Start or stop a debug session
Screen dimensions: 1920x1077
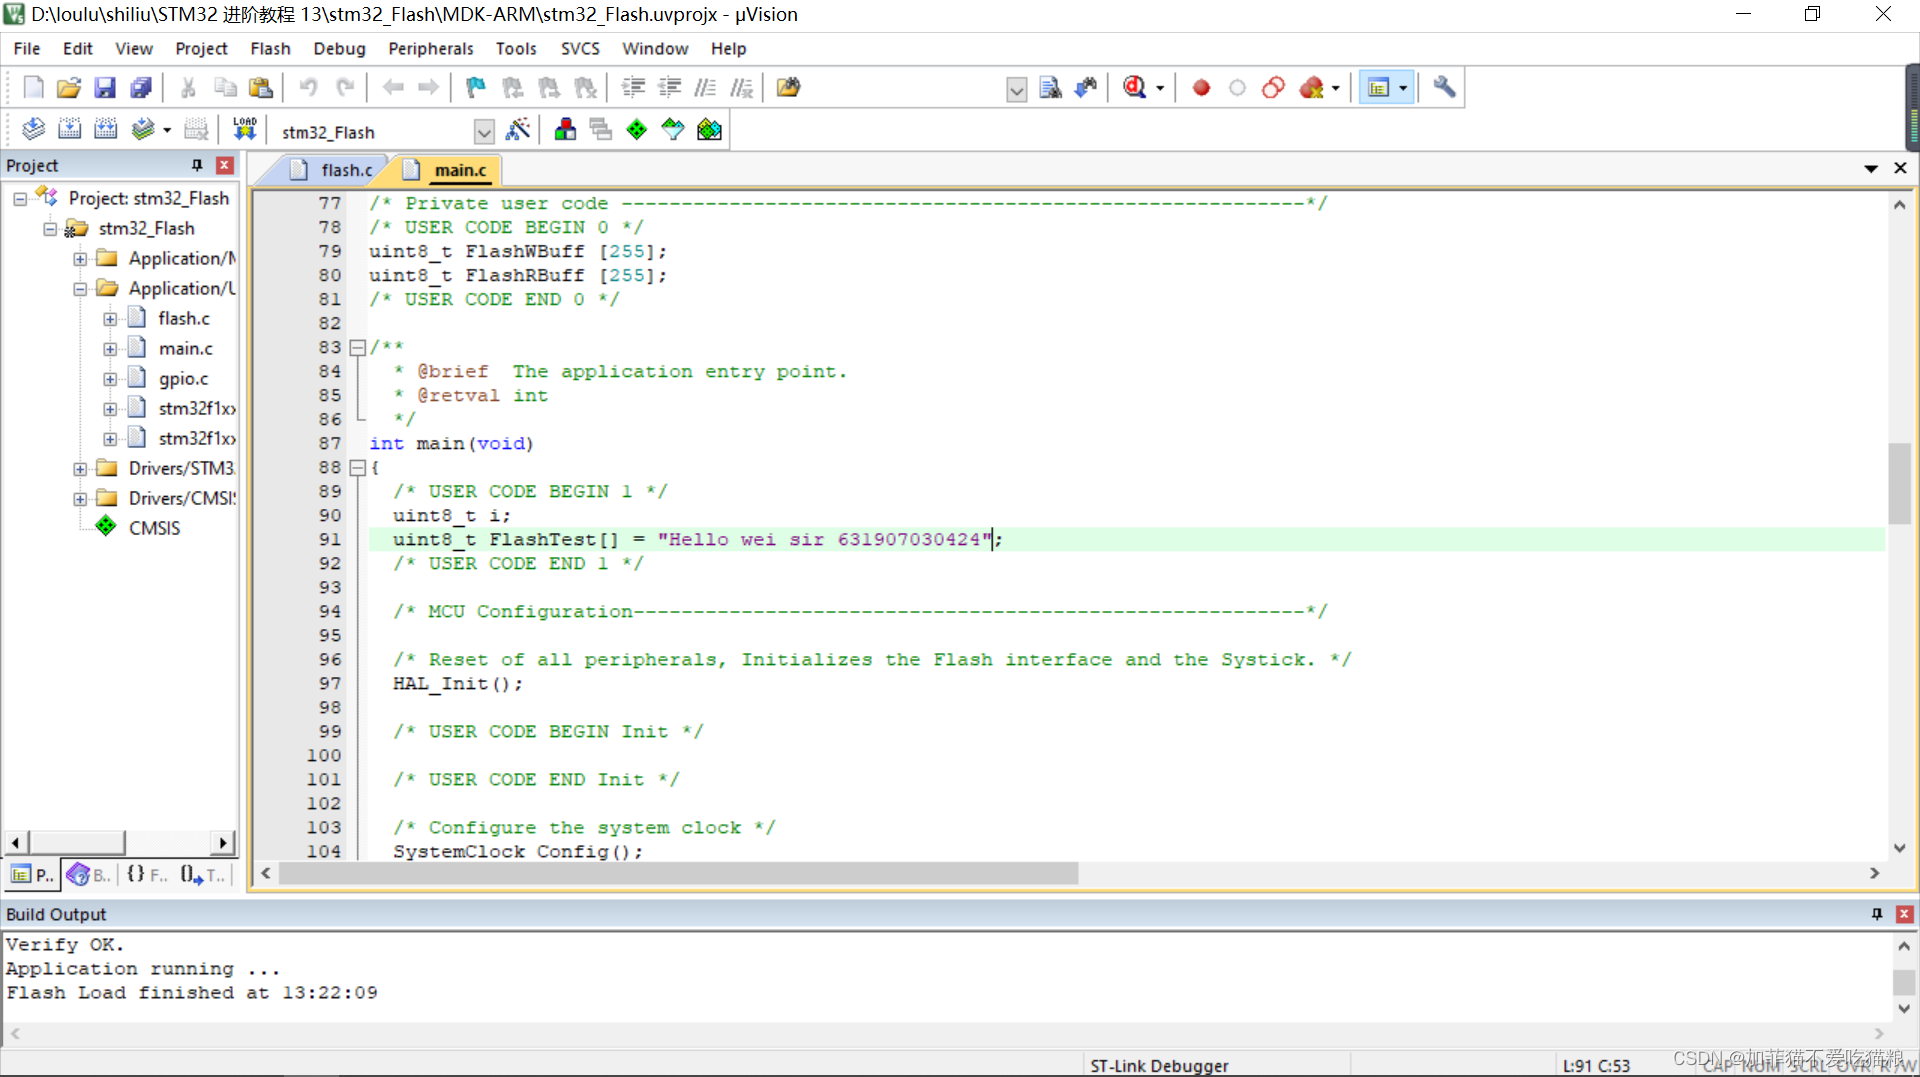pyautogui.click(x=1135, y=87)
